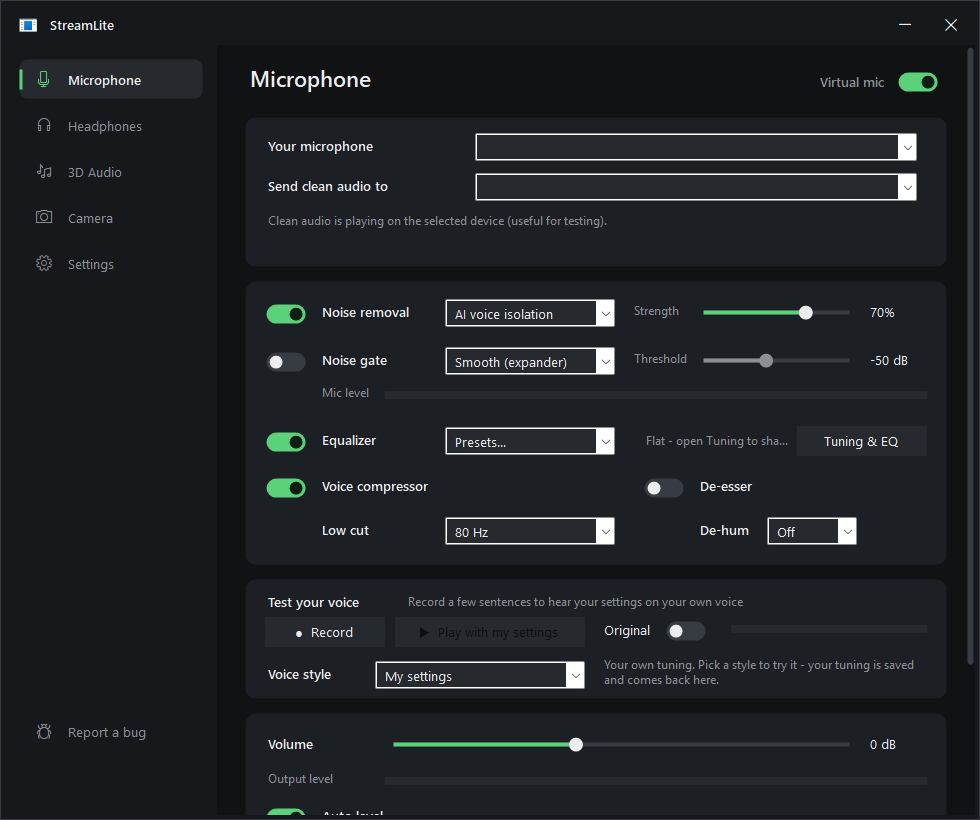Minimize the StreamLite window
The width and height of the screenshot is (980, 820).
[x=905, y=25]
